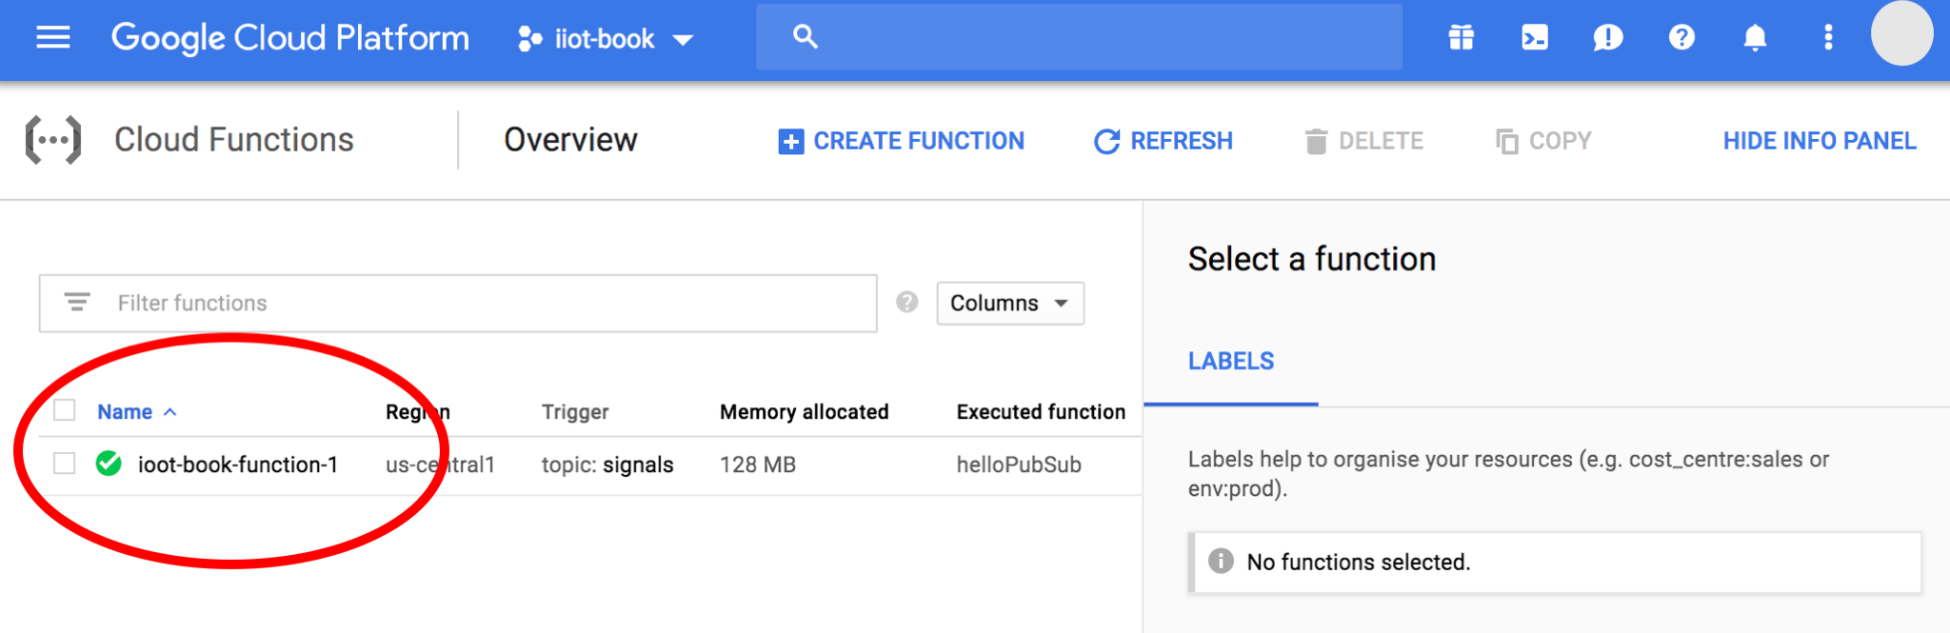Click HIDE INFO PANEL
The width and height of the screenshot is (1950, 633).
1818,141
